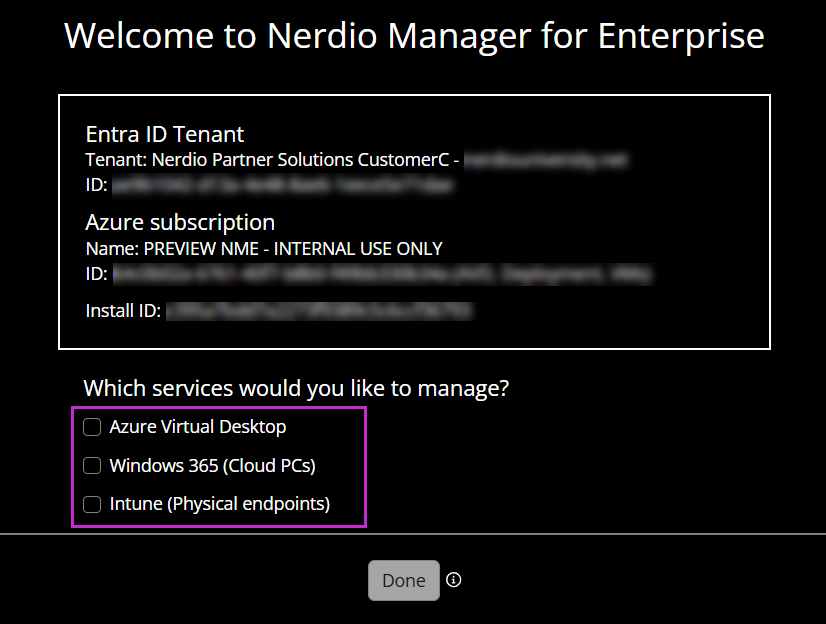This screenshot has width=826, height=624.
Task: Click the Intune (Physical endpoints) label
Action: 221,504
